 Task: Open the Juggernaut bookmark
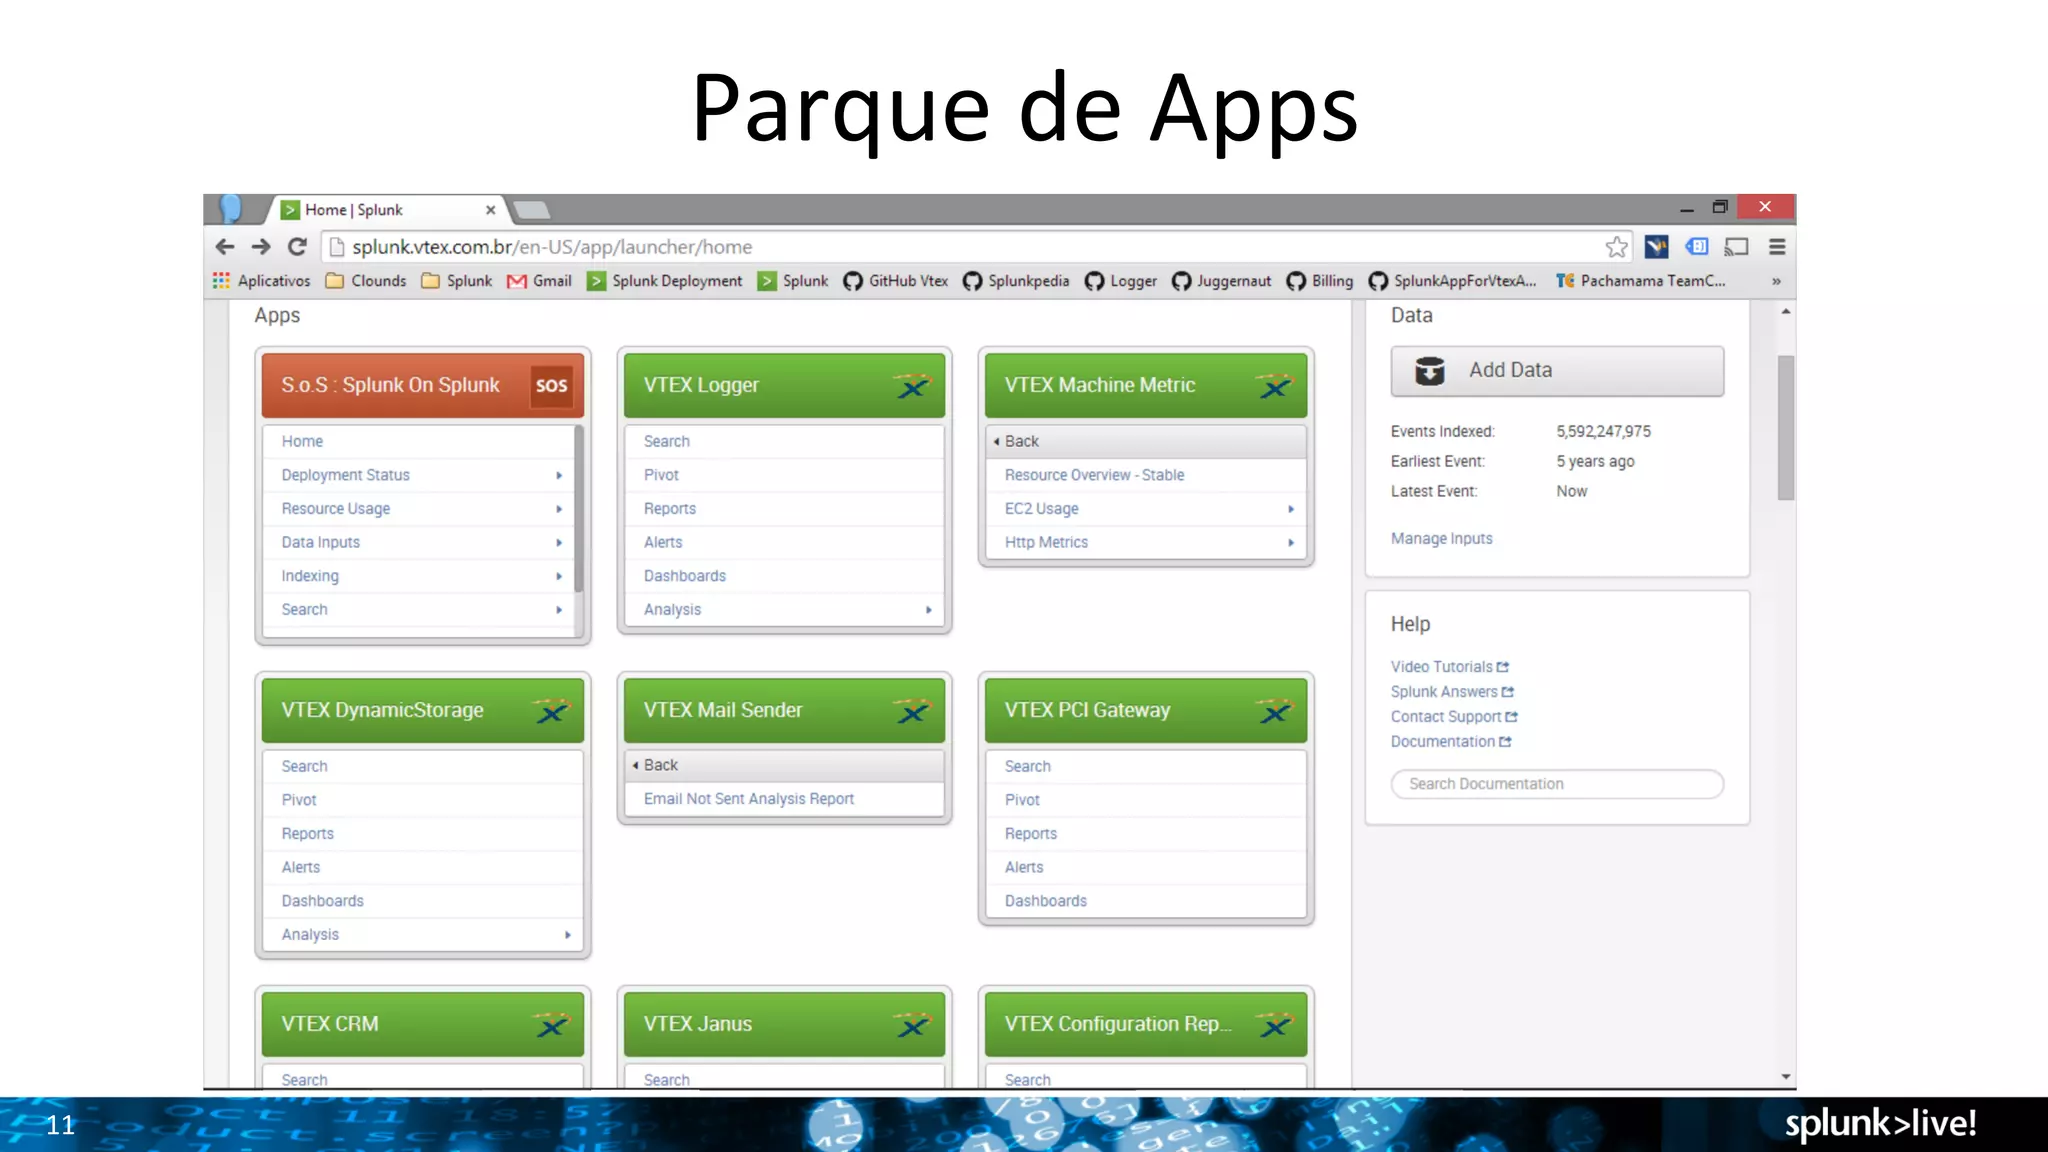click(x=1221, y=281)
